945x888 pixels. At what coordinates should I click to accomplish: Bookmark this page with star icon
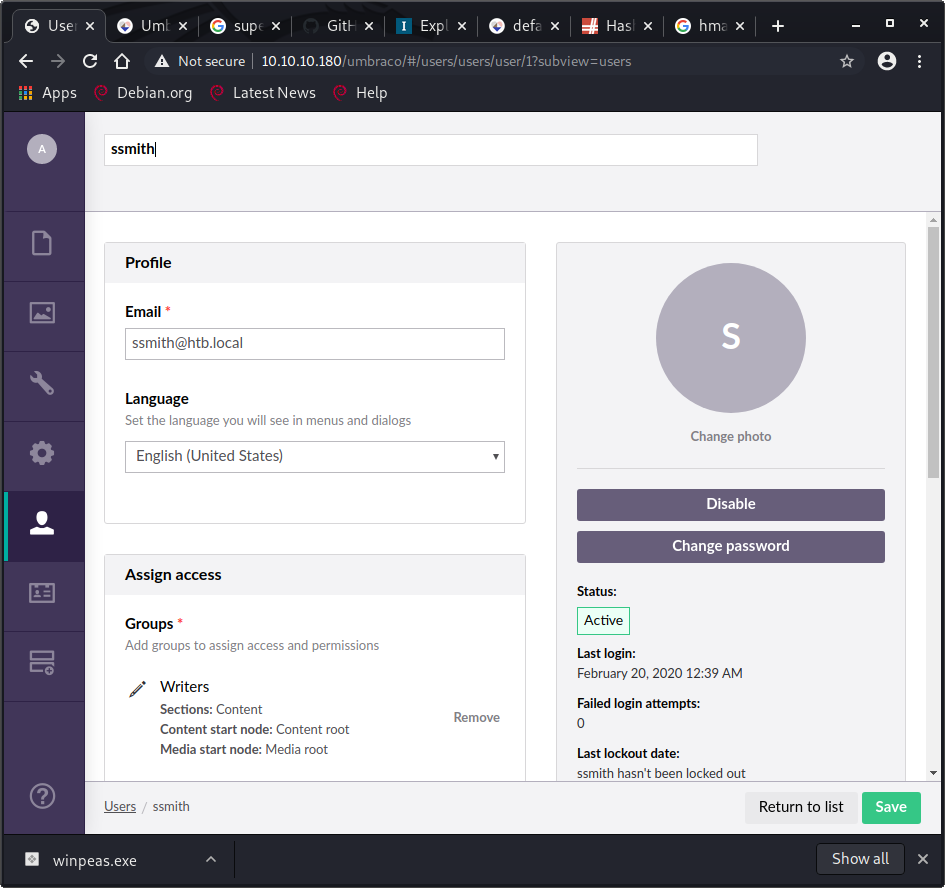pyautogui.click(x=847, y=61)
